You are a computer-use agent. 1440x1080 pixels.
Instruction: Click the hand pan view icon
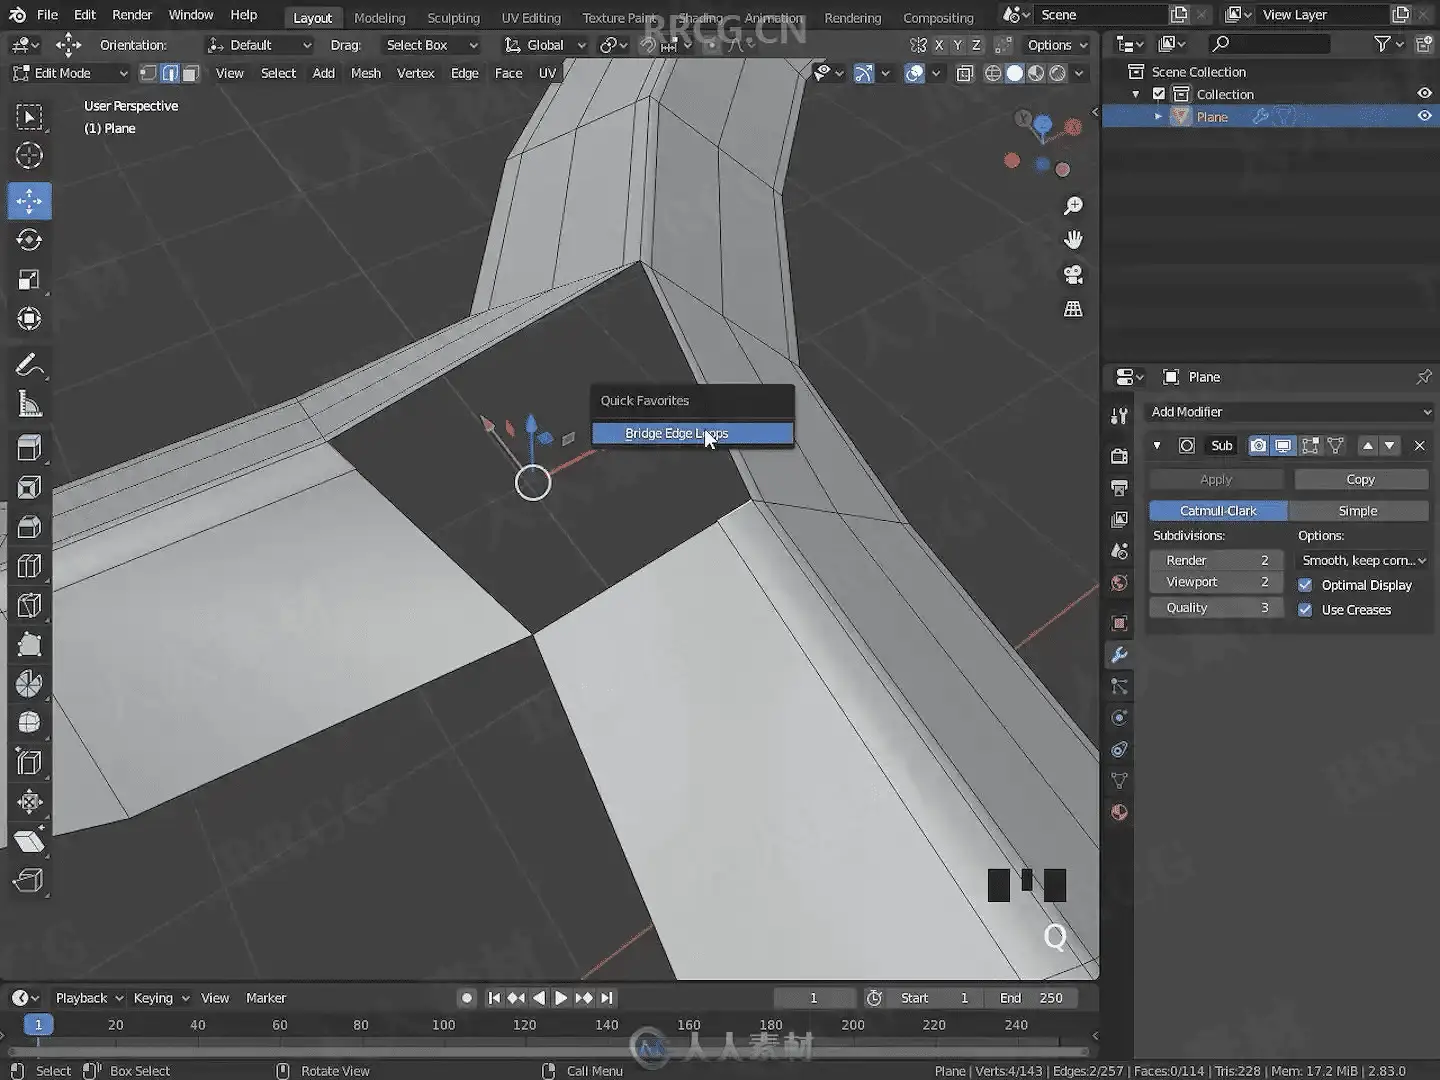pos(1073,240)
